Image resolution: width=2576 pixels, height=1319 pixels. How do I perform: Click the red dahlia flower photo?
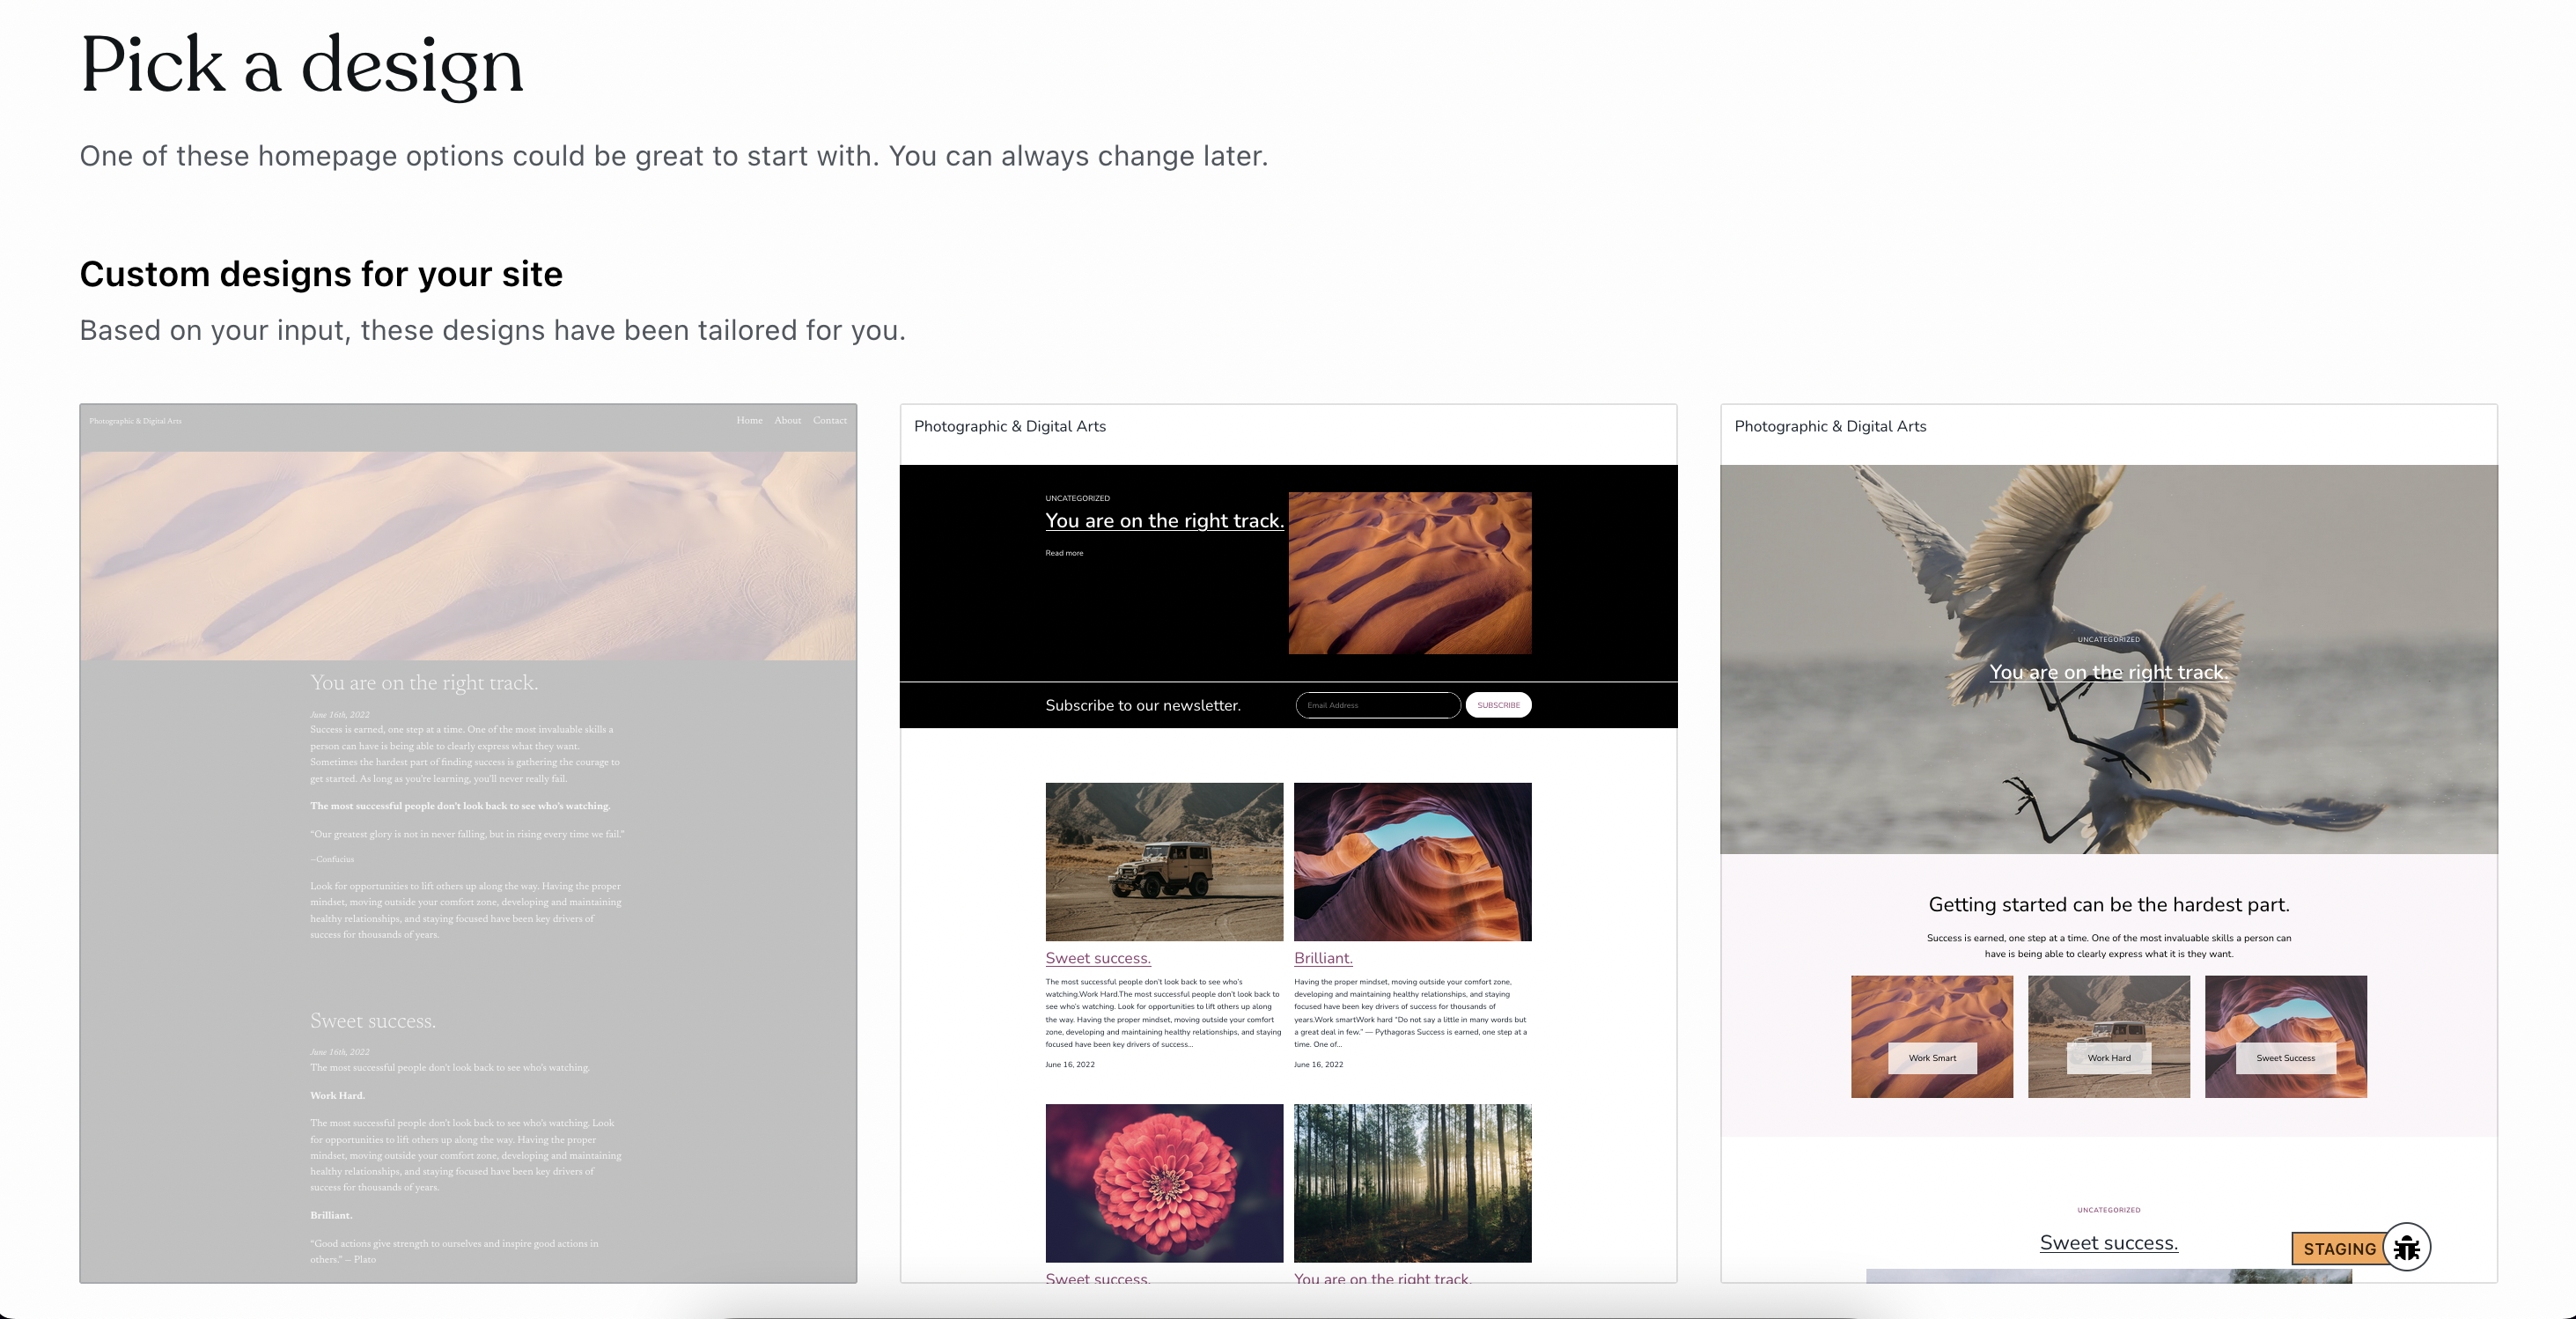point(1163,1183)
